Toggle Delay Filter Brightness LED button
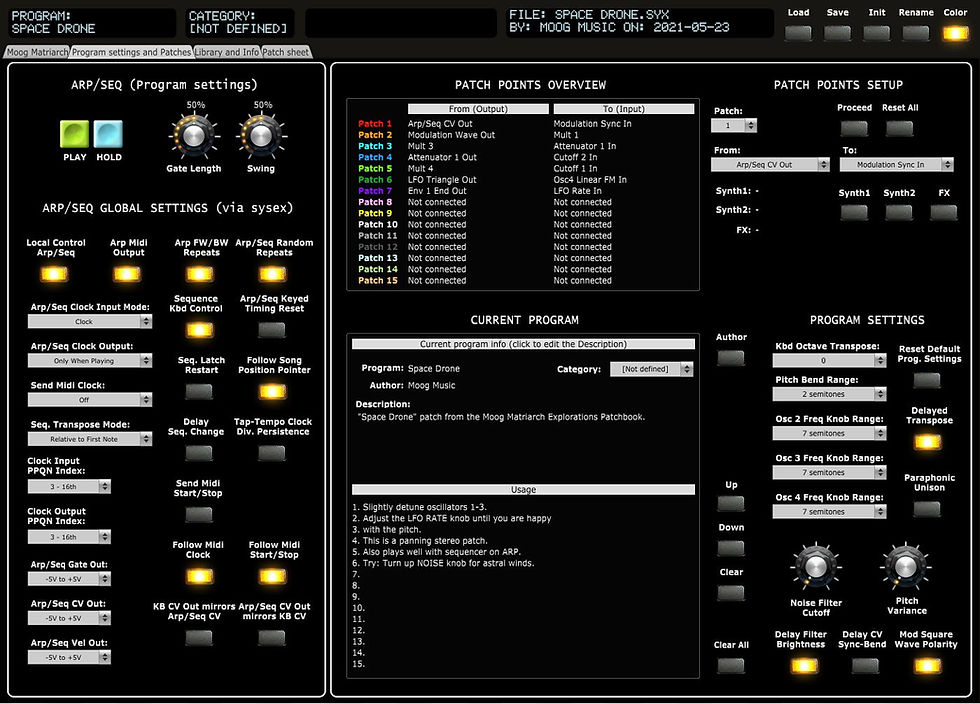980x704 pixels. pos(804,666)
